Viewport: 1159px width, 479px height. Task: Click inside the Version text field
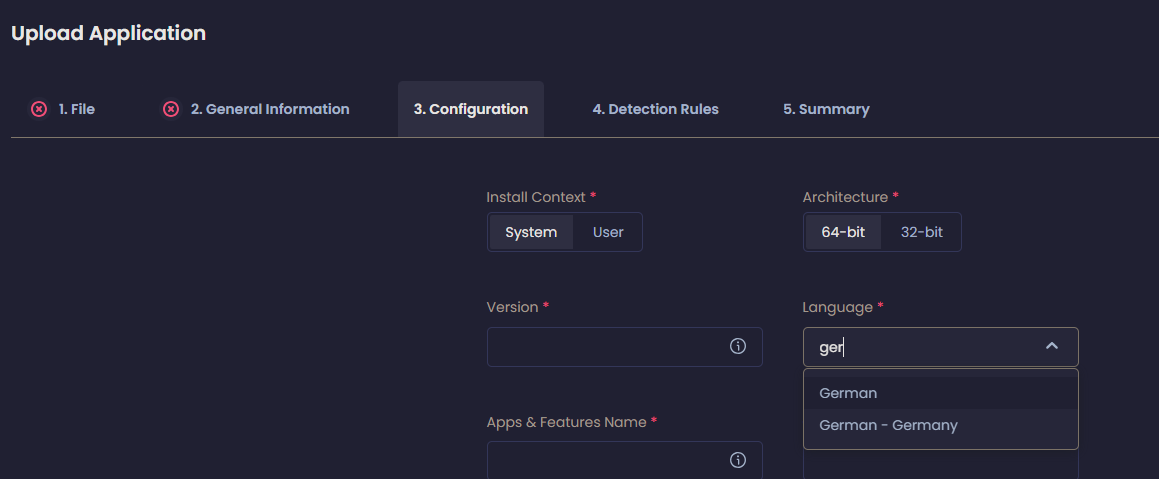(x=605, y=346)
